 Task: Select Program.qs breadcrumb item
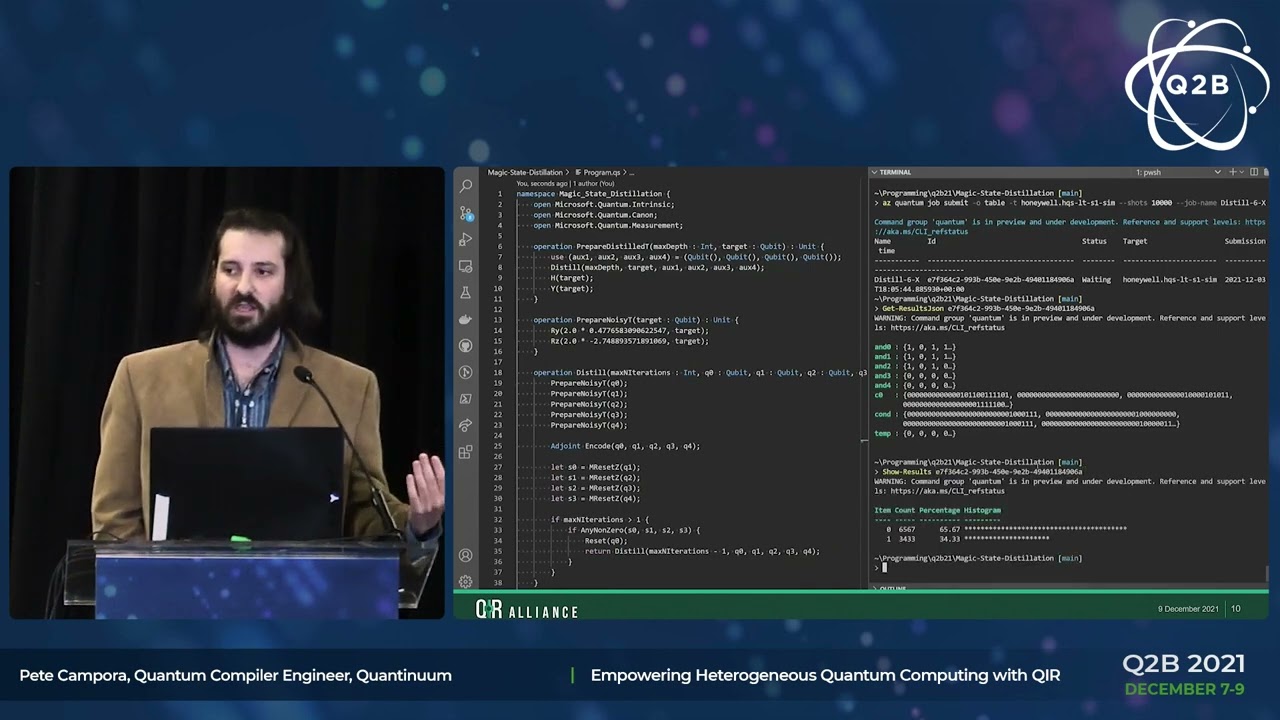coord(600,173)
